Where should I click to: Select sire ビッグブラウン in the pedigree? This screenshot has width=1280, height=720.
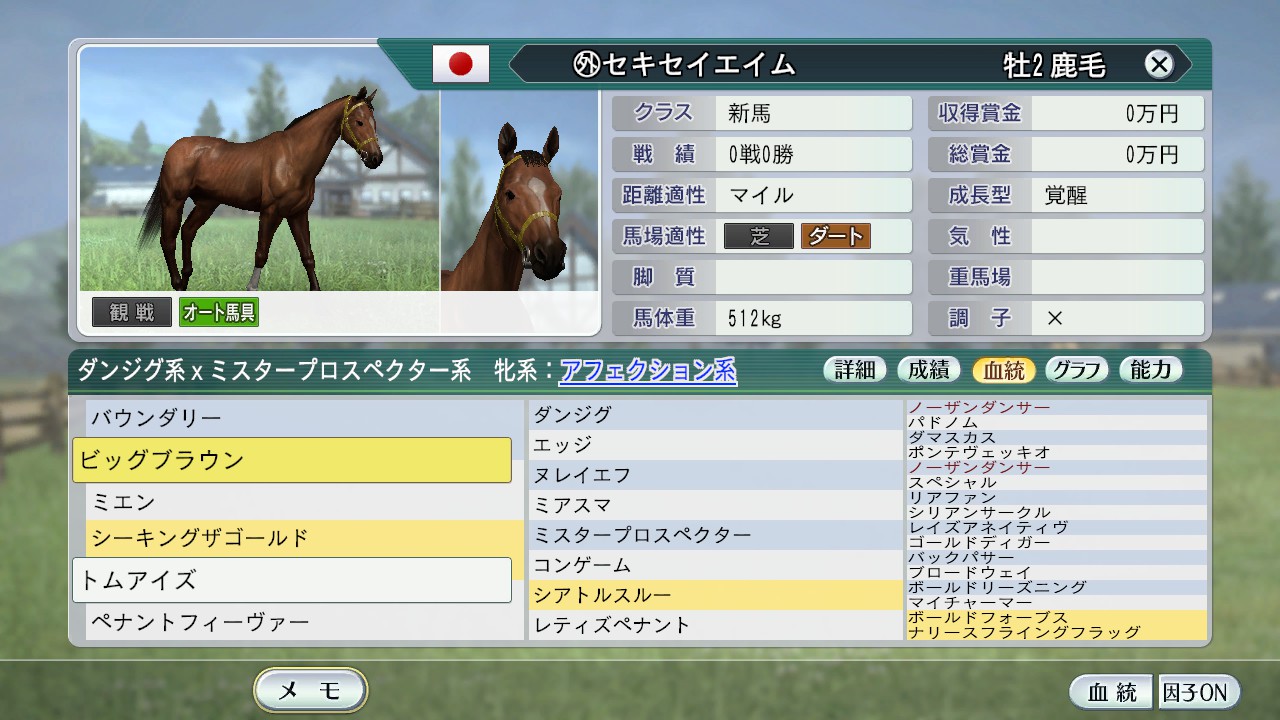point(292,460)
